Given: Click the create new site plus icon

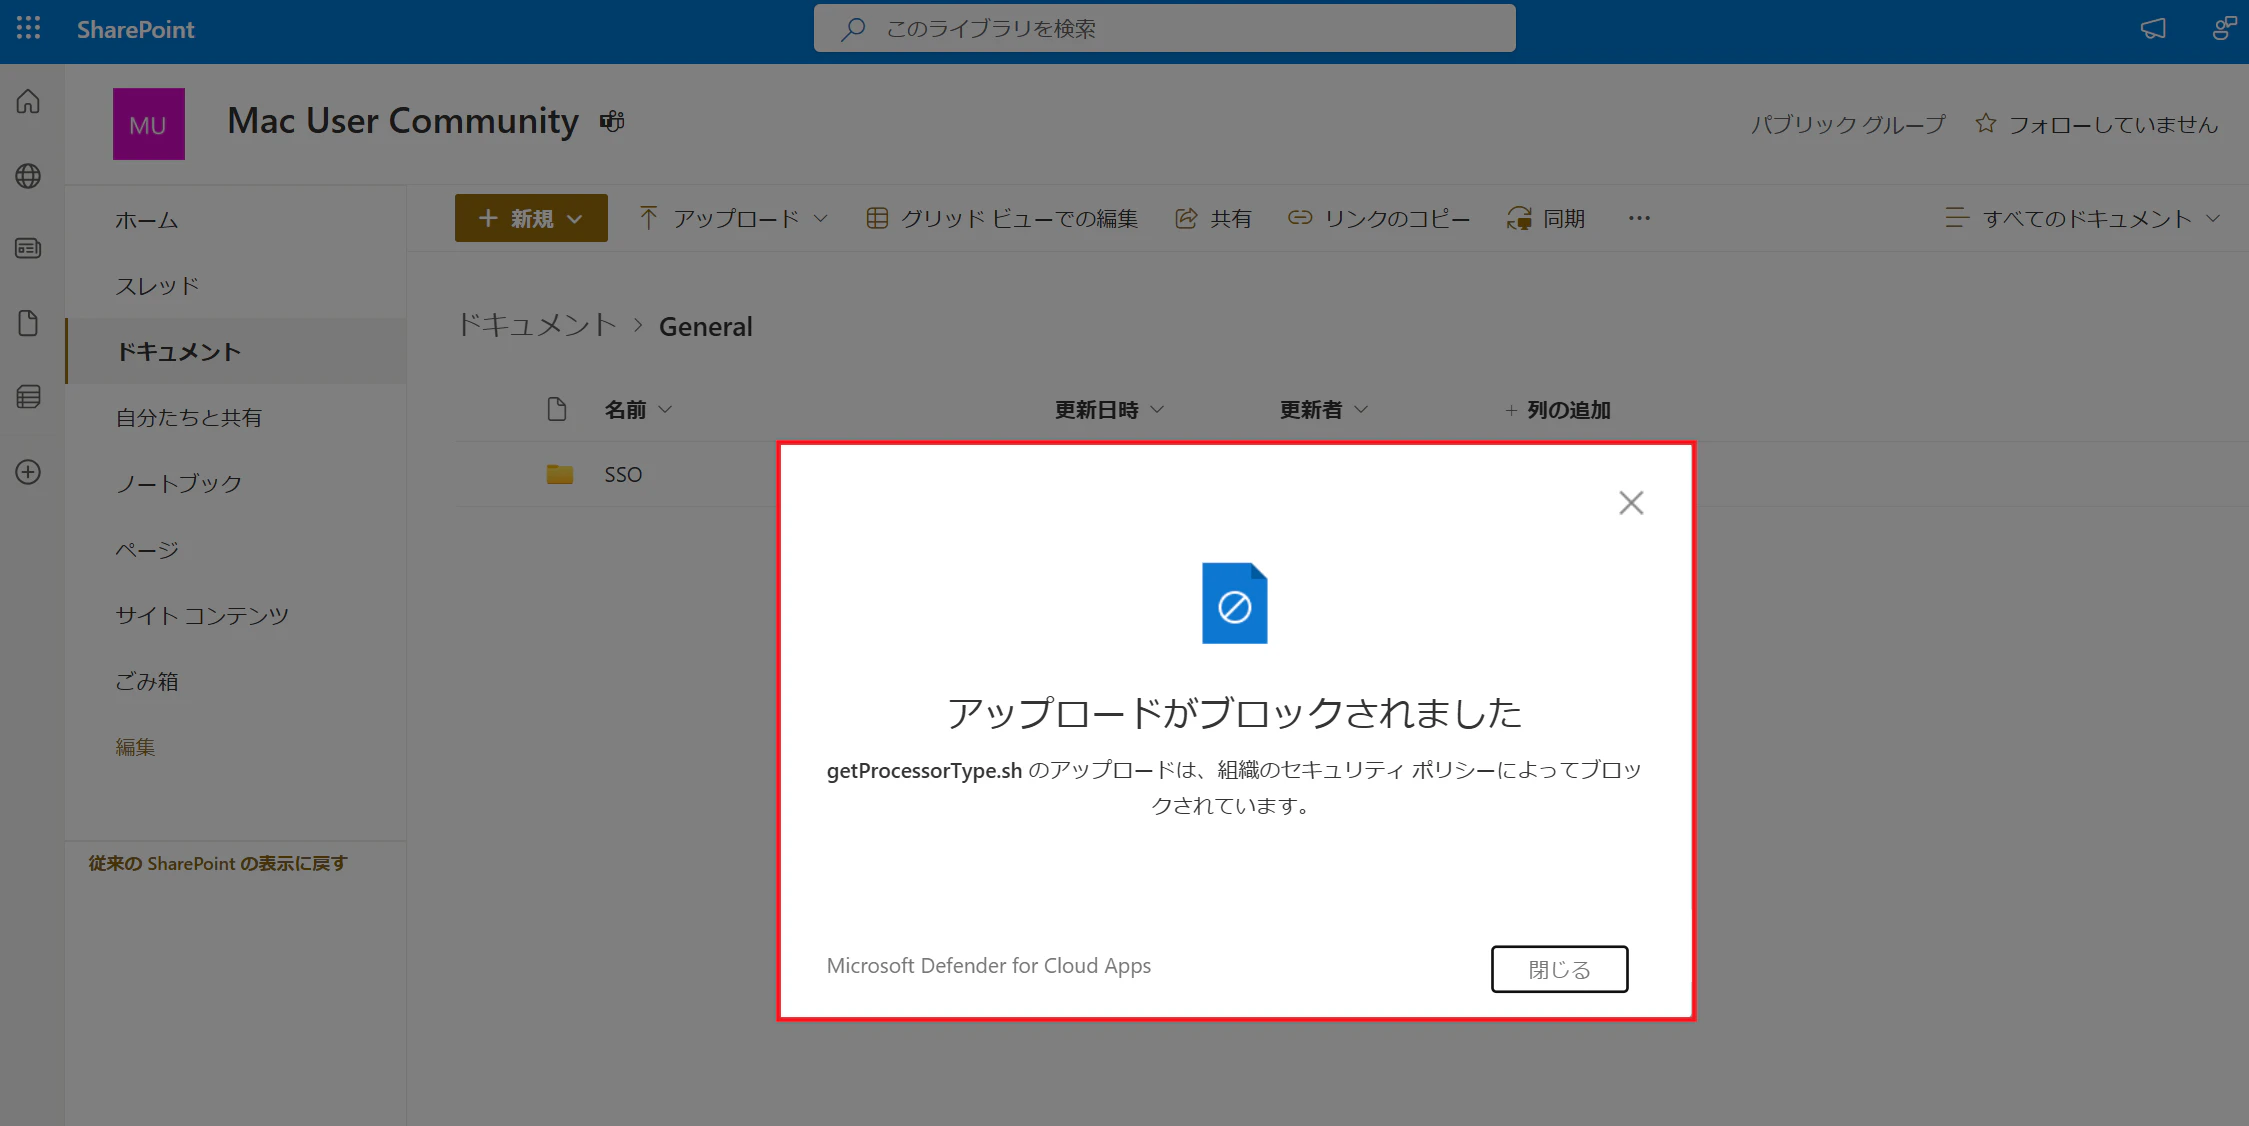Looking at the screenshot, I should 28,471.
